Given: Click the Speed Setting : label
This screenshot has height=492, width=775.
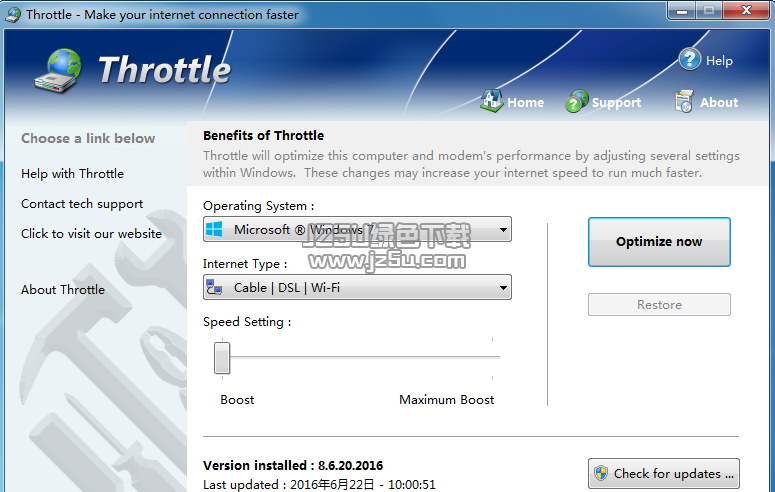Looking at the screenshot, I should (x=247, y=322).
